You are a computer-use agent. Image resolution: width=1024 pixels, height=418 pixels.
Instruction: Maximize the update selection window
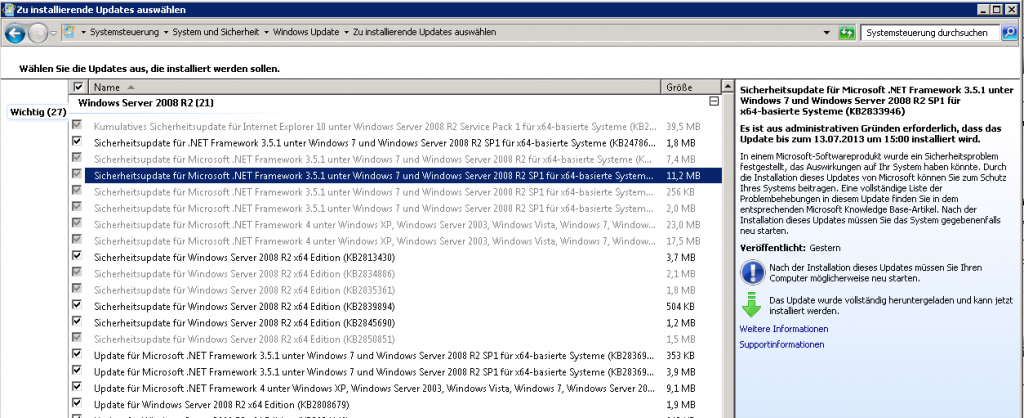(x=999, y=9)
